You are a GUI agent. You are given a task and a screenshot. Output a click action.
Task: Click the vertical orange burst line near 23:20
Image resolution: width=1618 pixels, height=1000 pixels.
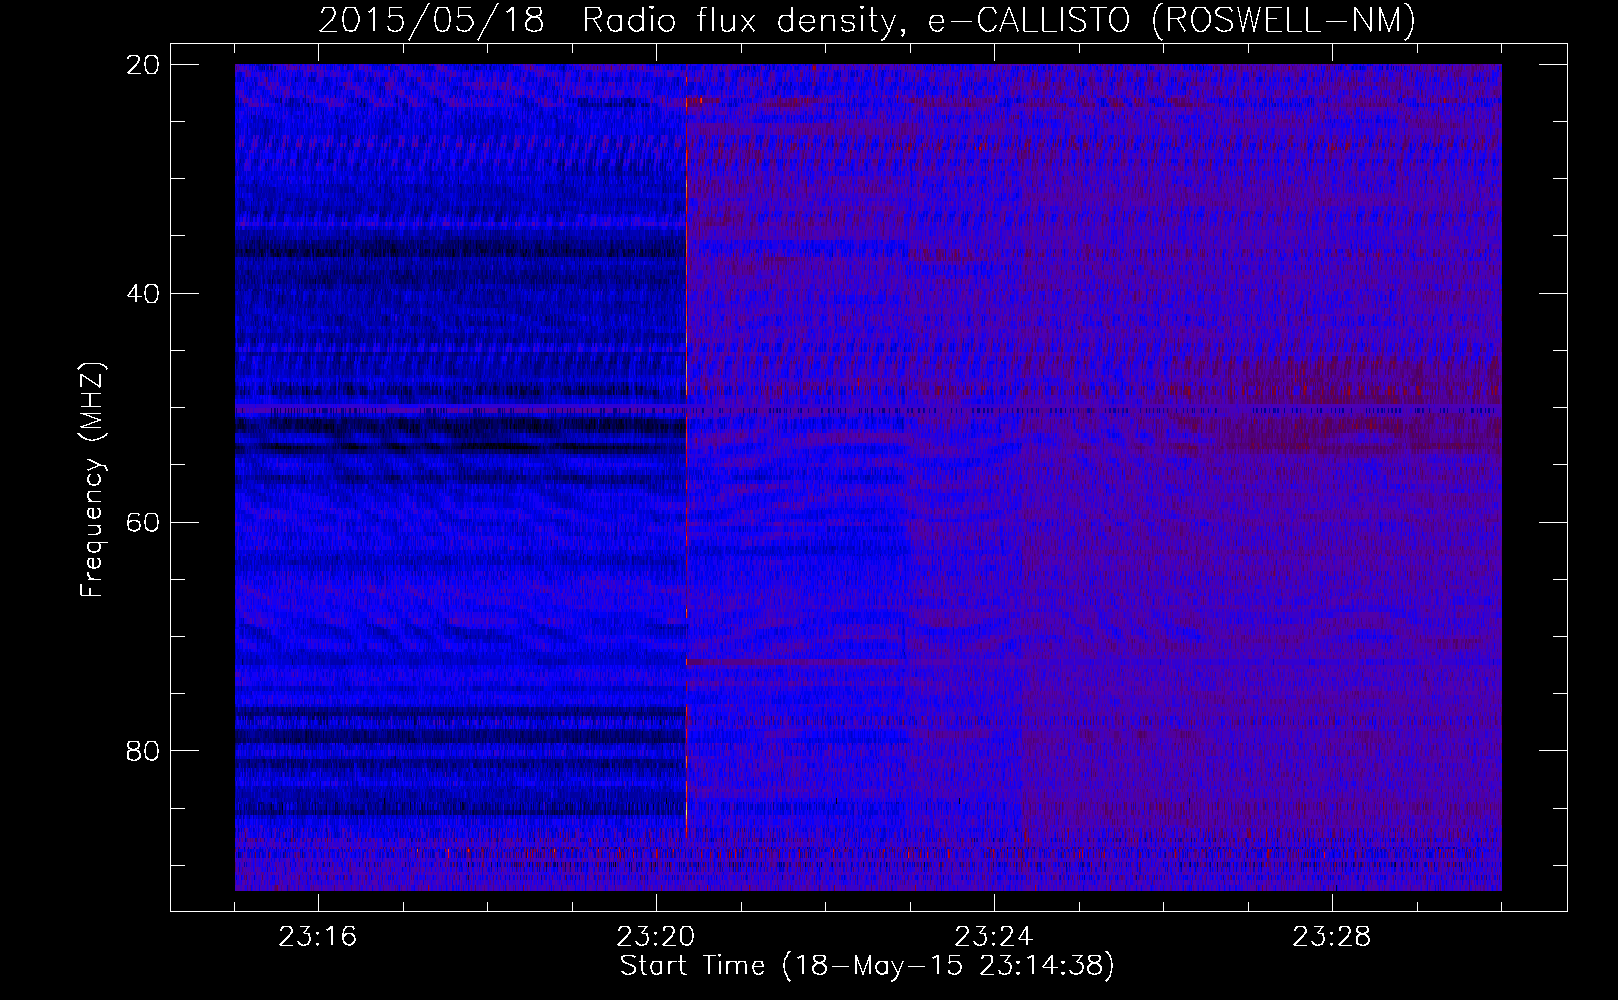(687, 450)
